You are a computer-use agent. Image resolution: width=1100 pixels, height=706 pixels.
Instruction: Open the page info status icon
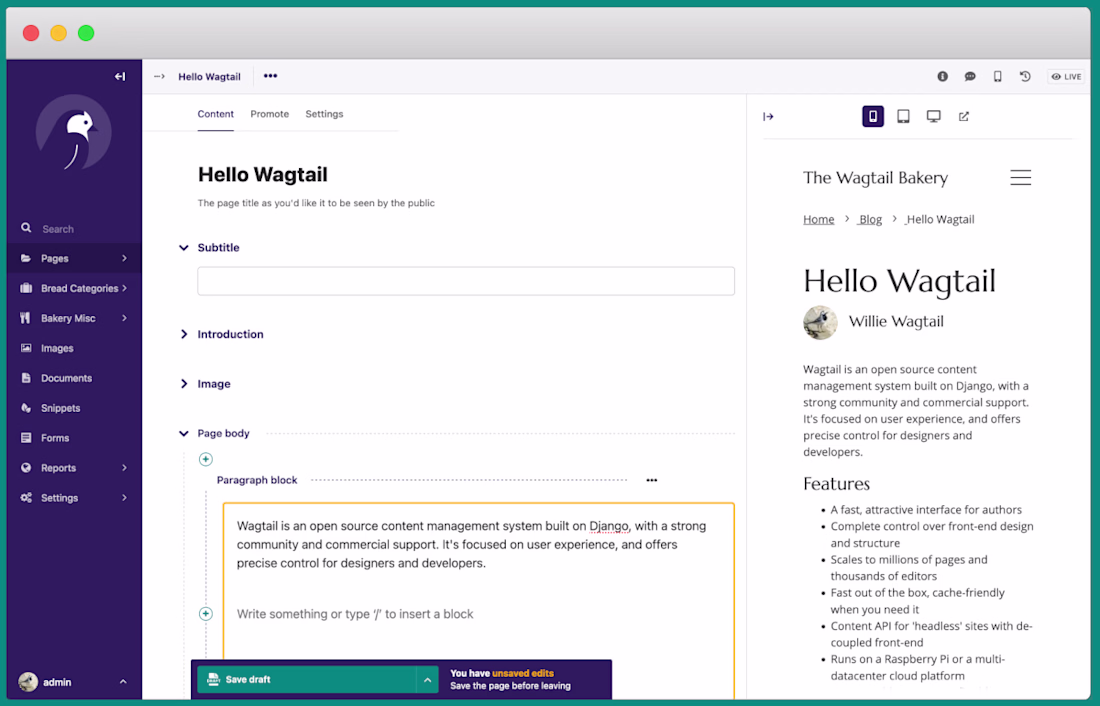point(942,76)
